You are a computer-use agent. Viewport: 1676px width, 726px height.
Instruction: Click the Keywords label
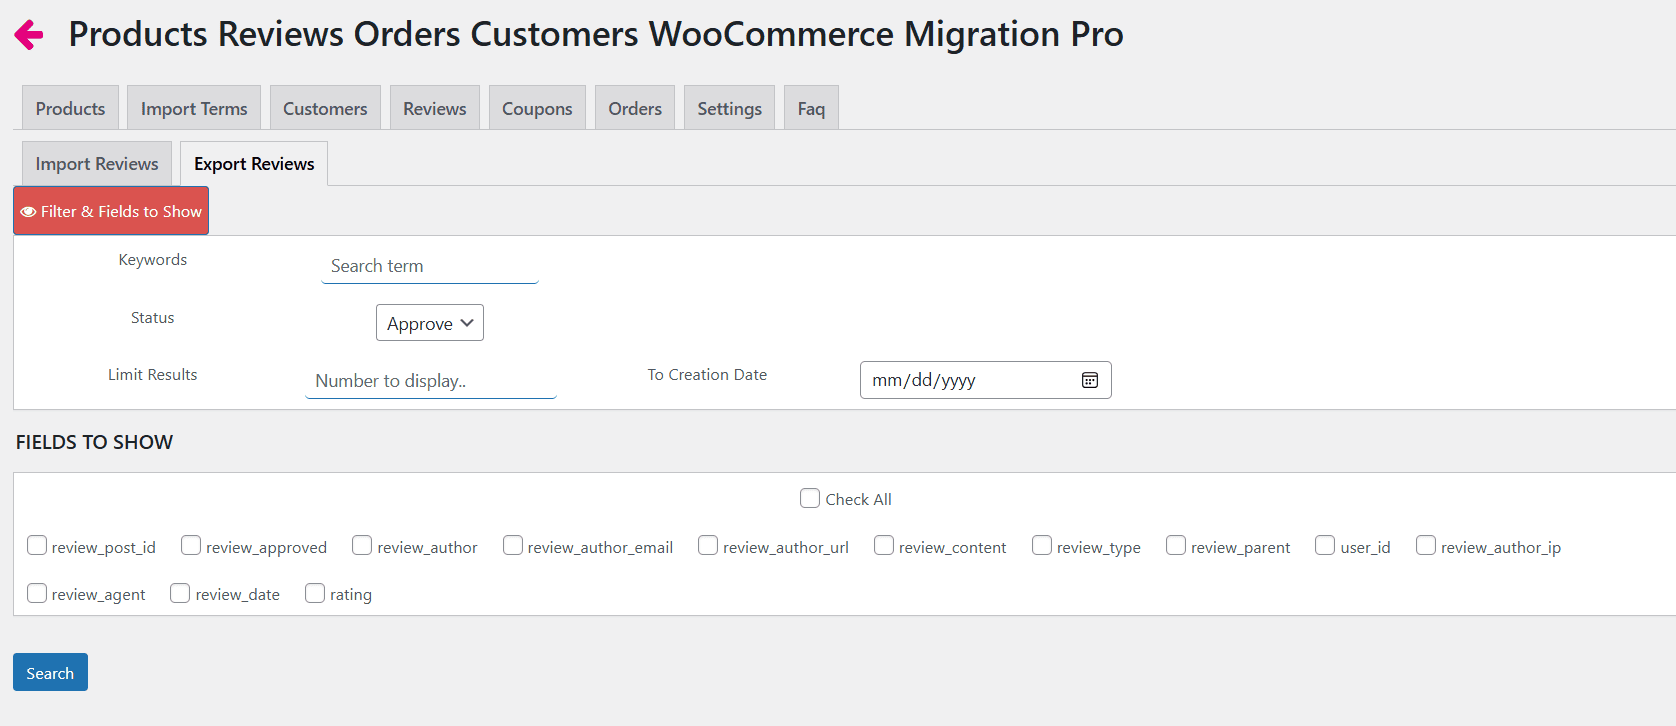153,260
